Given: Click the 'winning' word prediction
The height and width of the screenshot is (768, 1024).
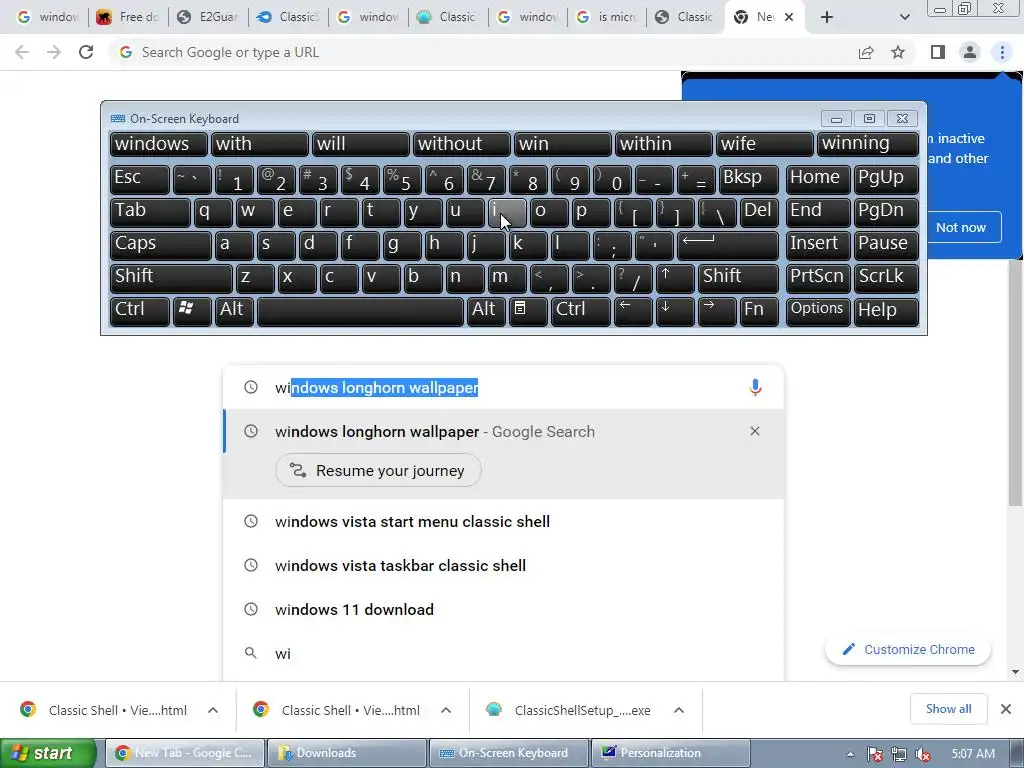Looking at the screenshot, I should (x=867, y=144).
